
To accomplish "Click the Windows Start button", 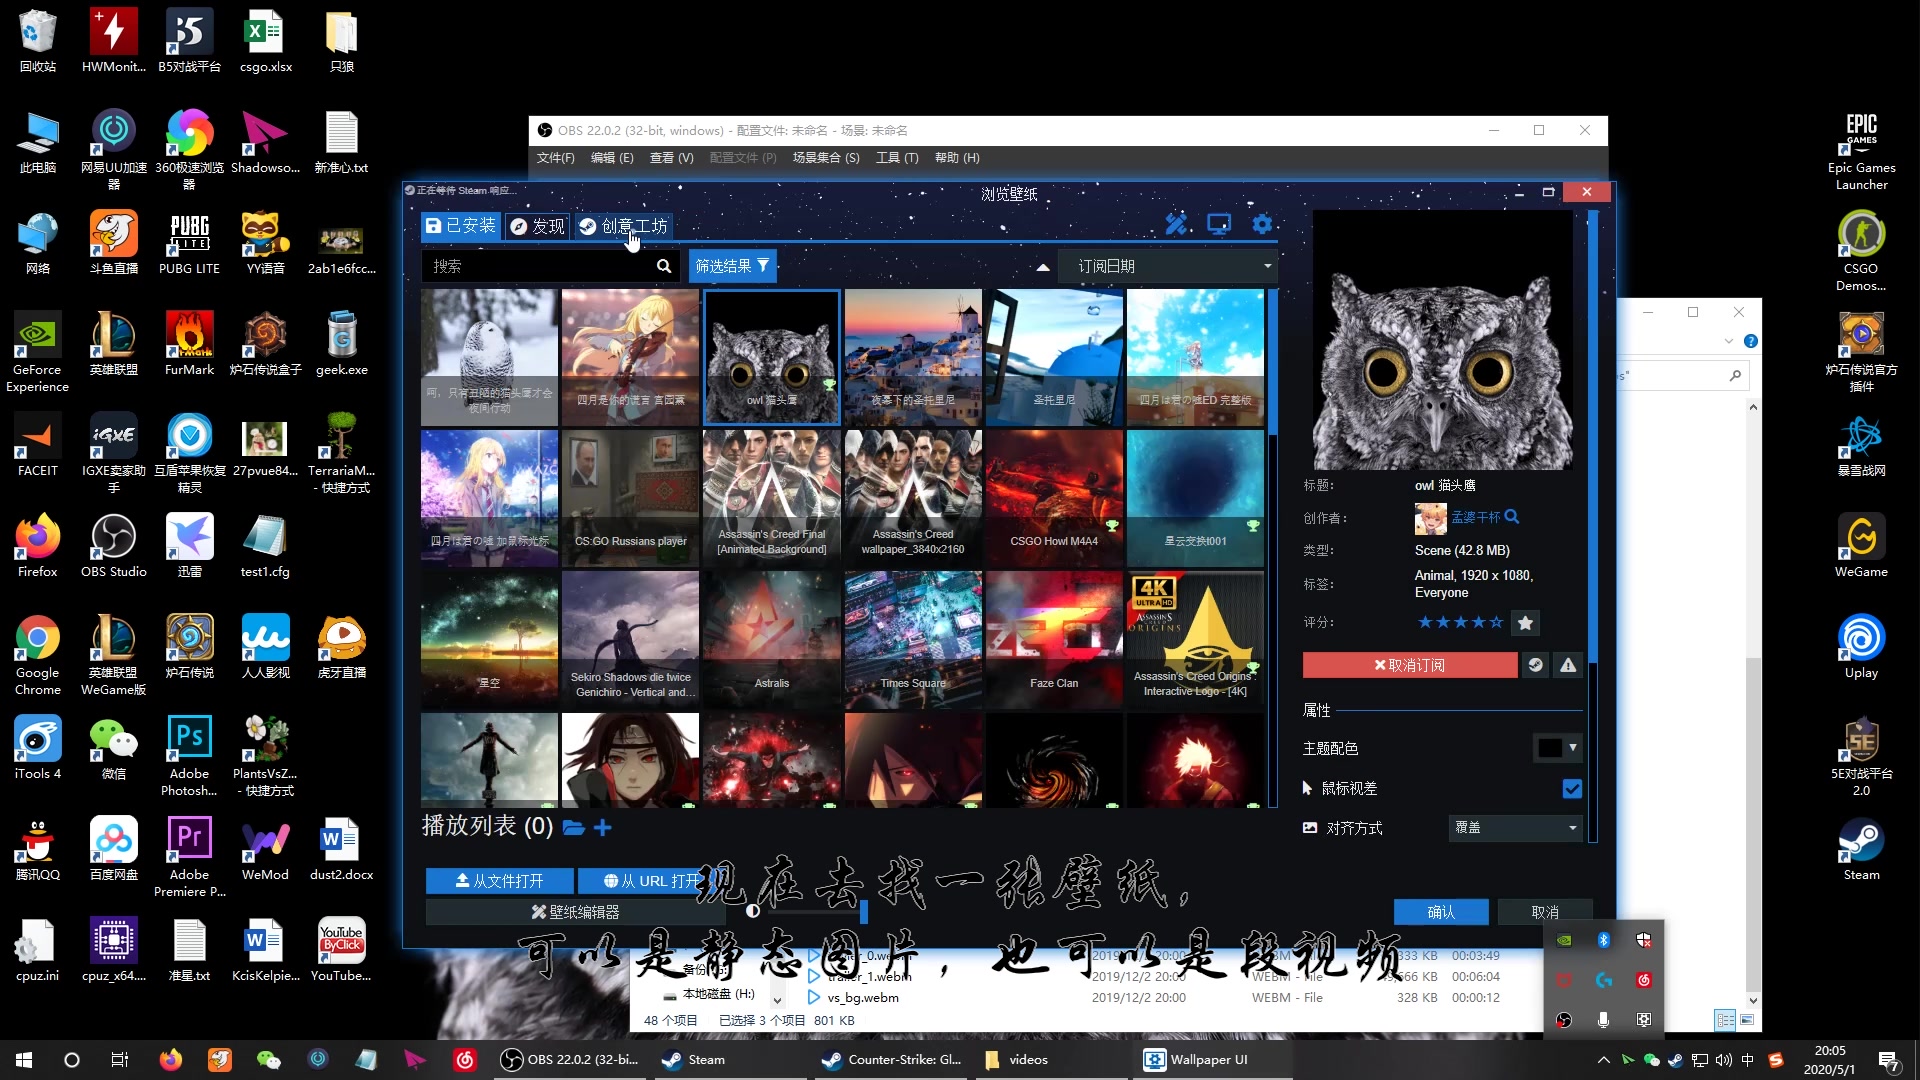I will pyautogui.click(x=24, y=1060).
